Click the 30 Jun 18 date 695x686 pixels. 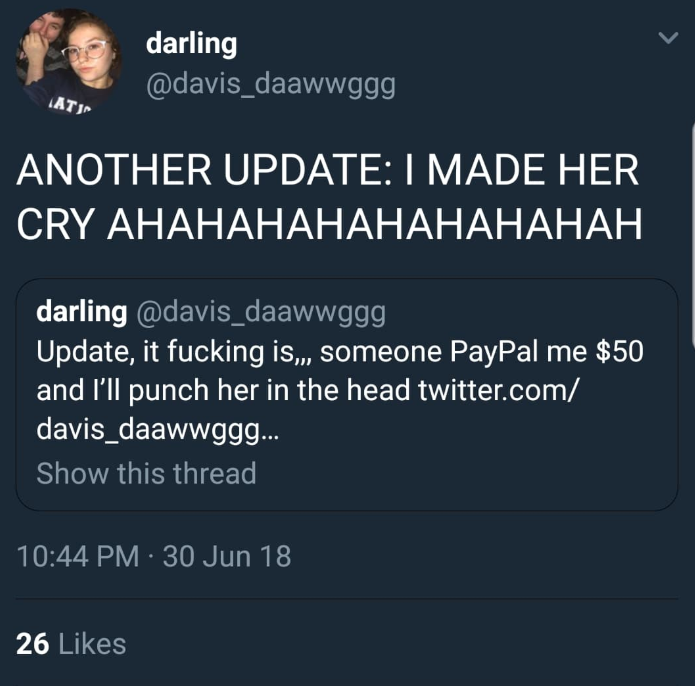(x=227, y=556)
